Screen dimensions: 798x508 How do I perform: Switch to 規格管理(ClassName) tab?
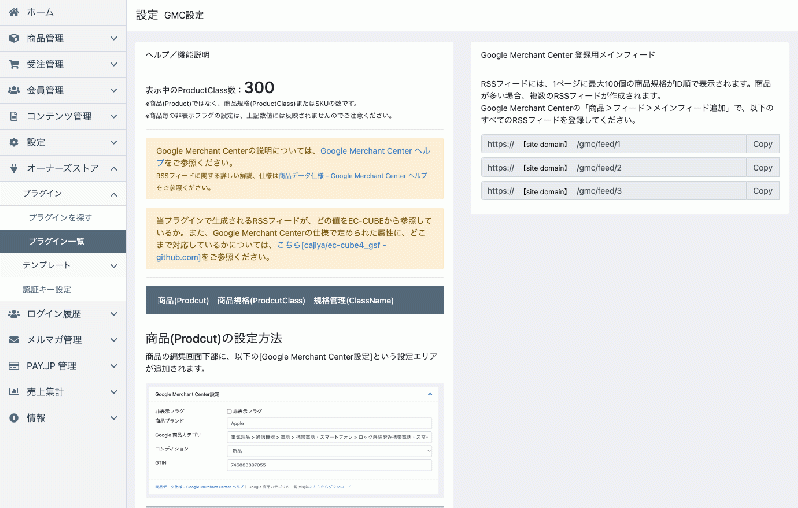pyautogui.click(x=353, y=300)
